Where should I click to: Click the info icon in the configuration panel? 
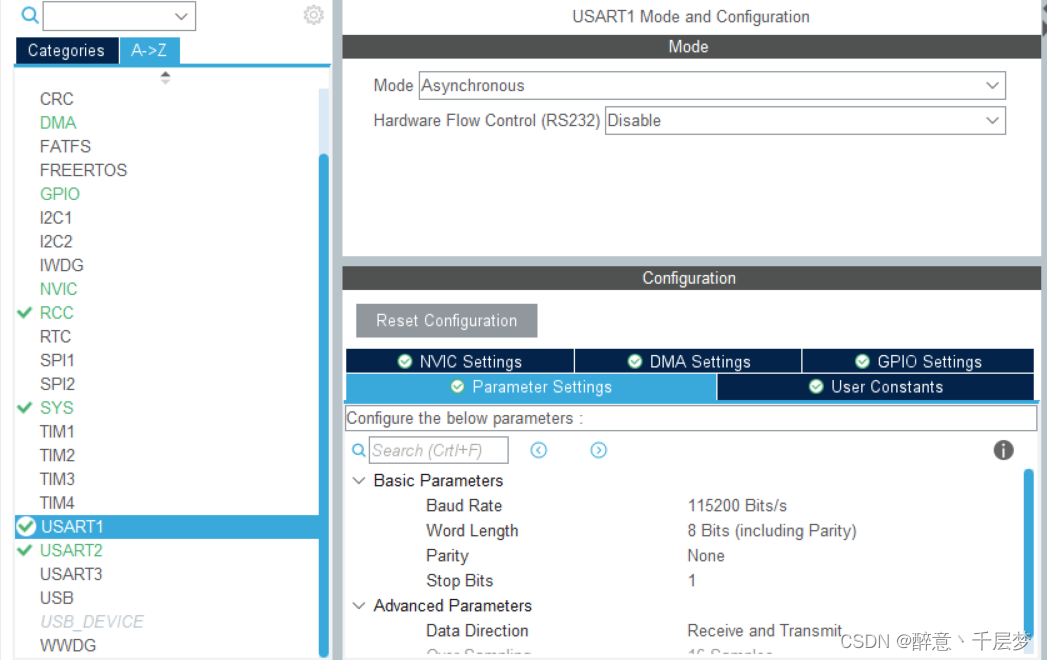click(x=1003, y=450)
